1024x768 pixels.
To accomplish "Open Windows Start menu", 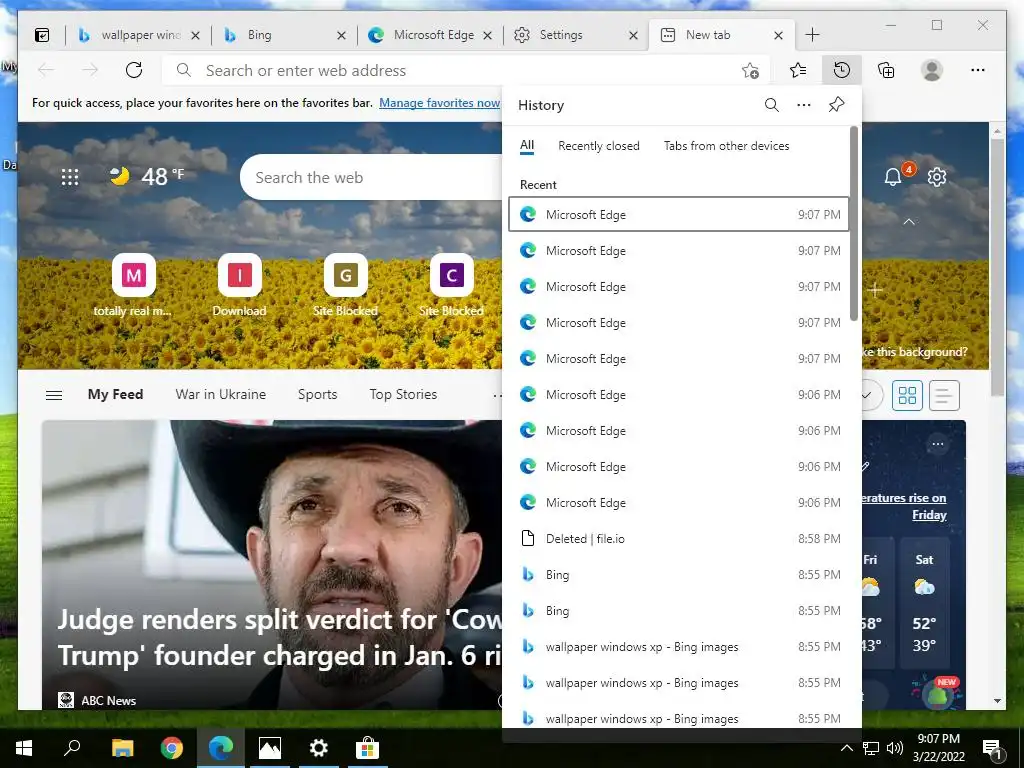I will 24,748.
